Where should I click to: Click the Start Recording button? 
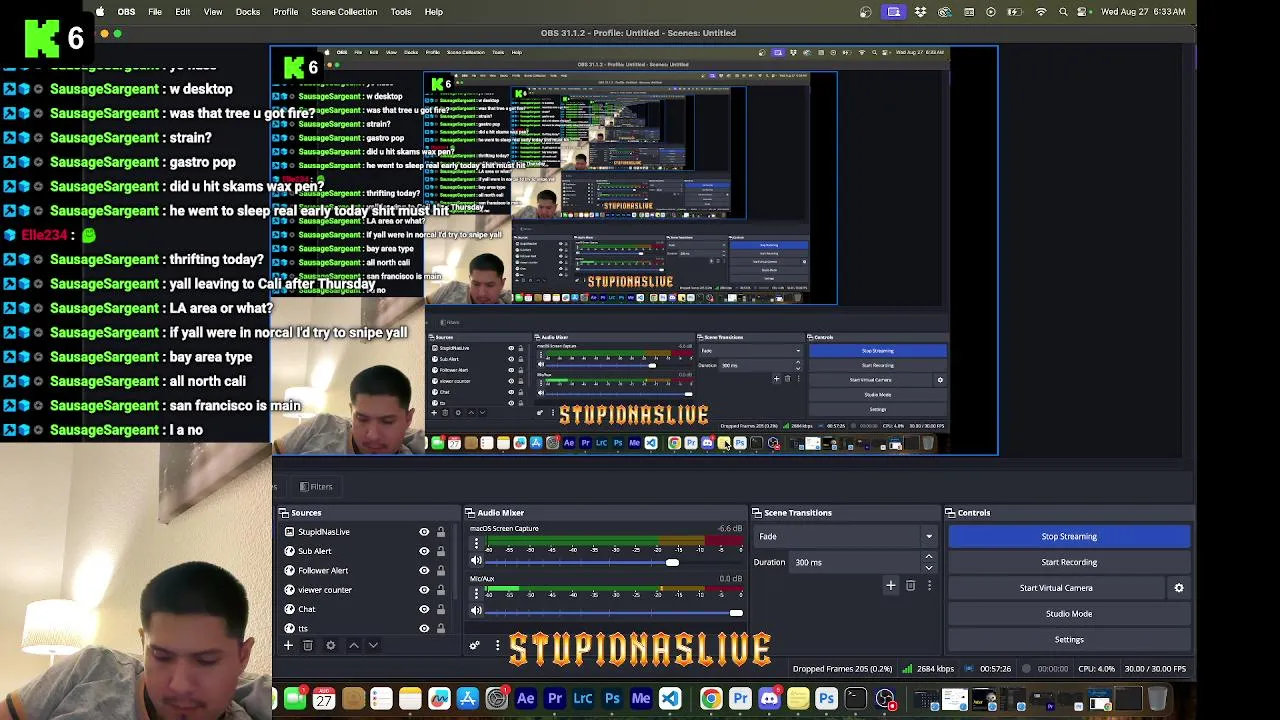click(1069, 562)
